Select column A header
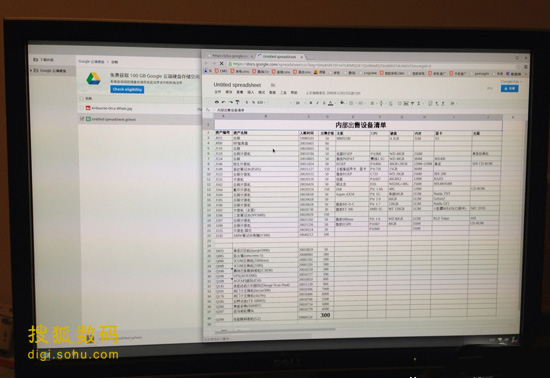 click(x=223, y=116)
